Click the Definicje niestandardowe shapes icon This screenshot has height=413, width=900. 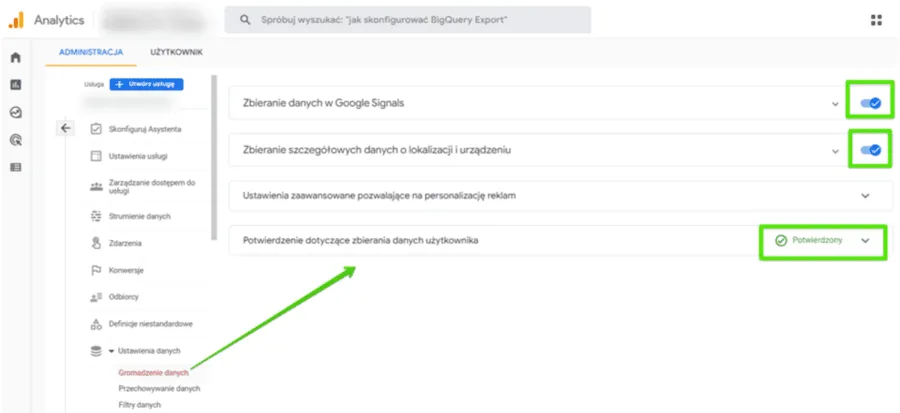click(x=96, y=324)
